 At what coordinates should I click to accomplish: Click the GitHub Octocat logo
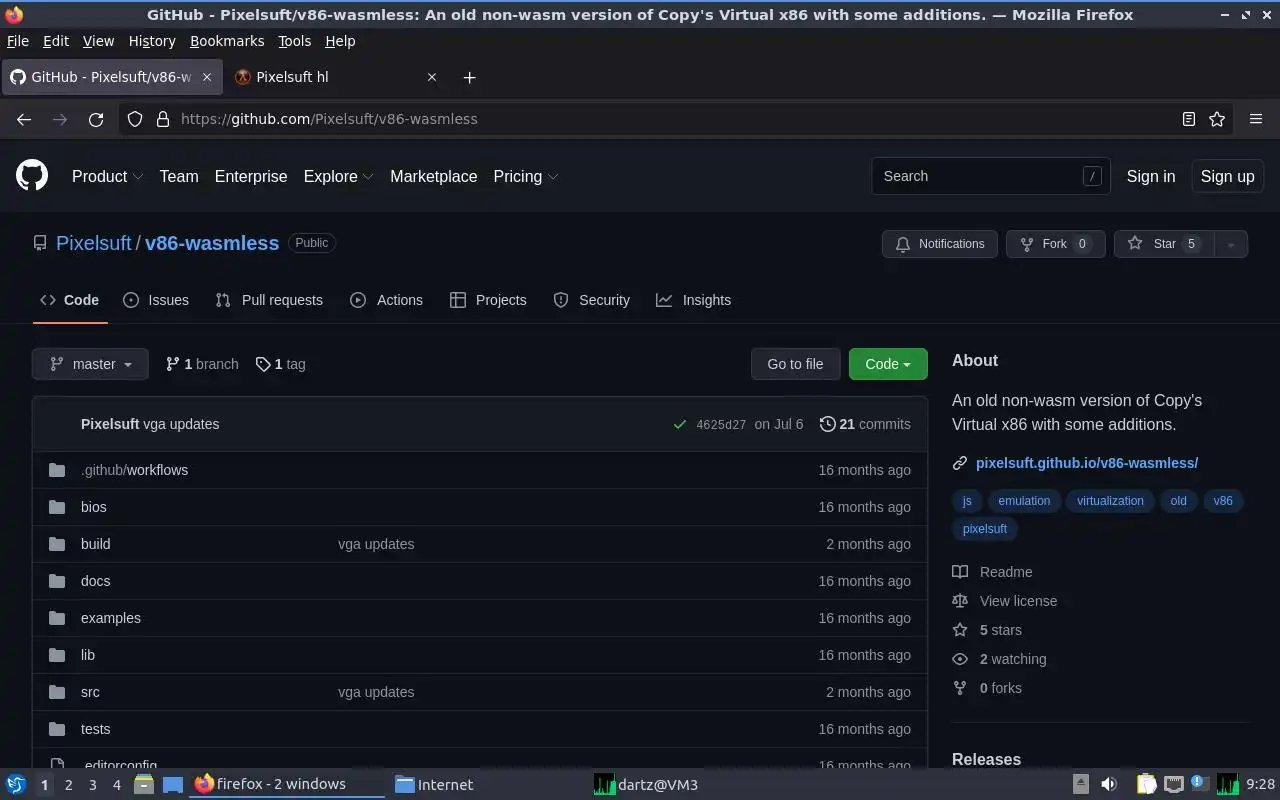pos(32,176)
